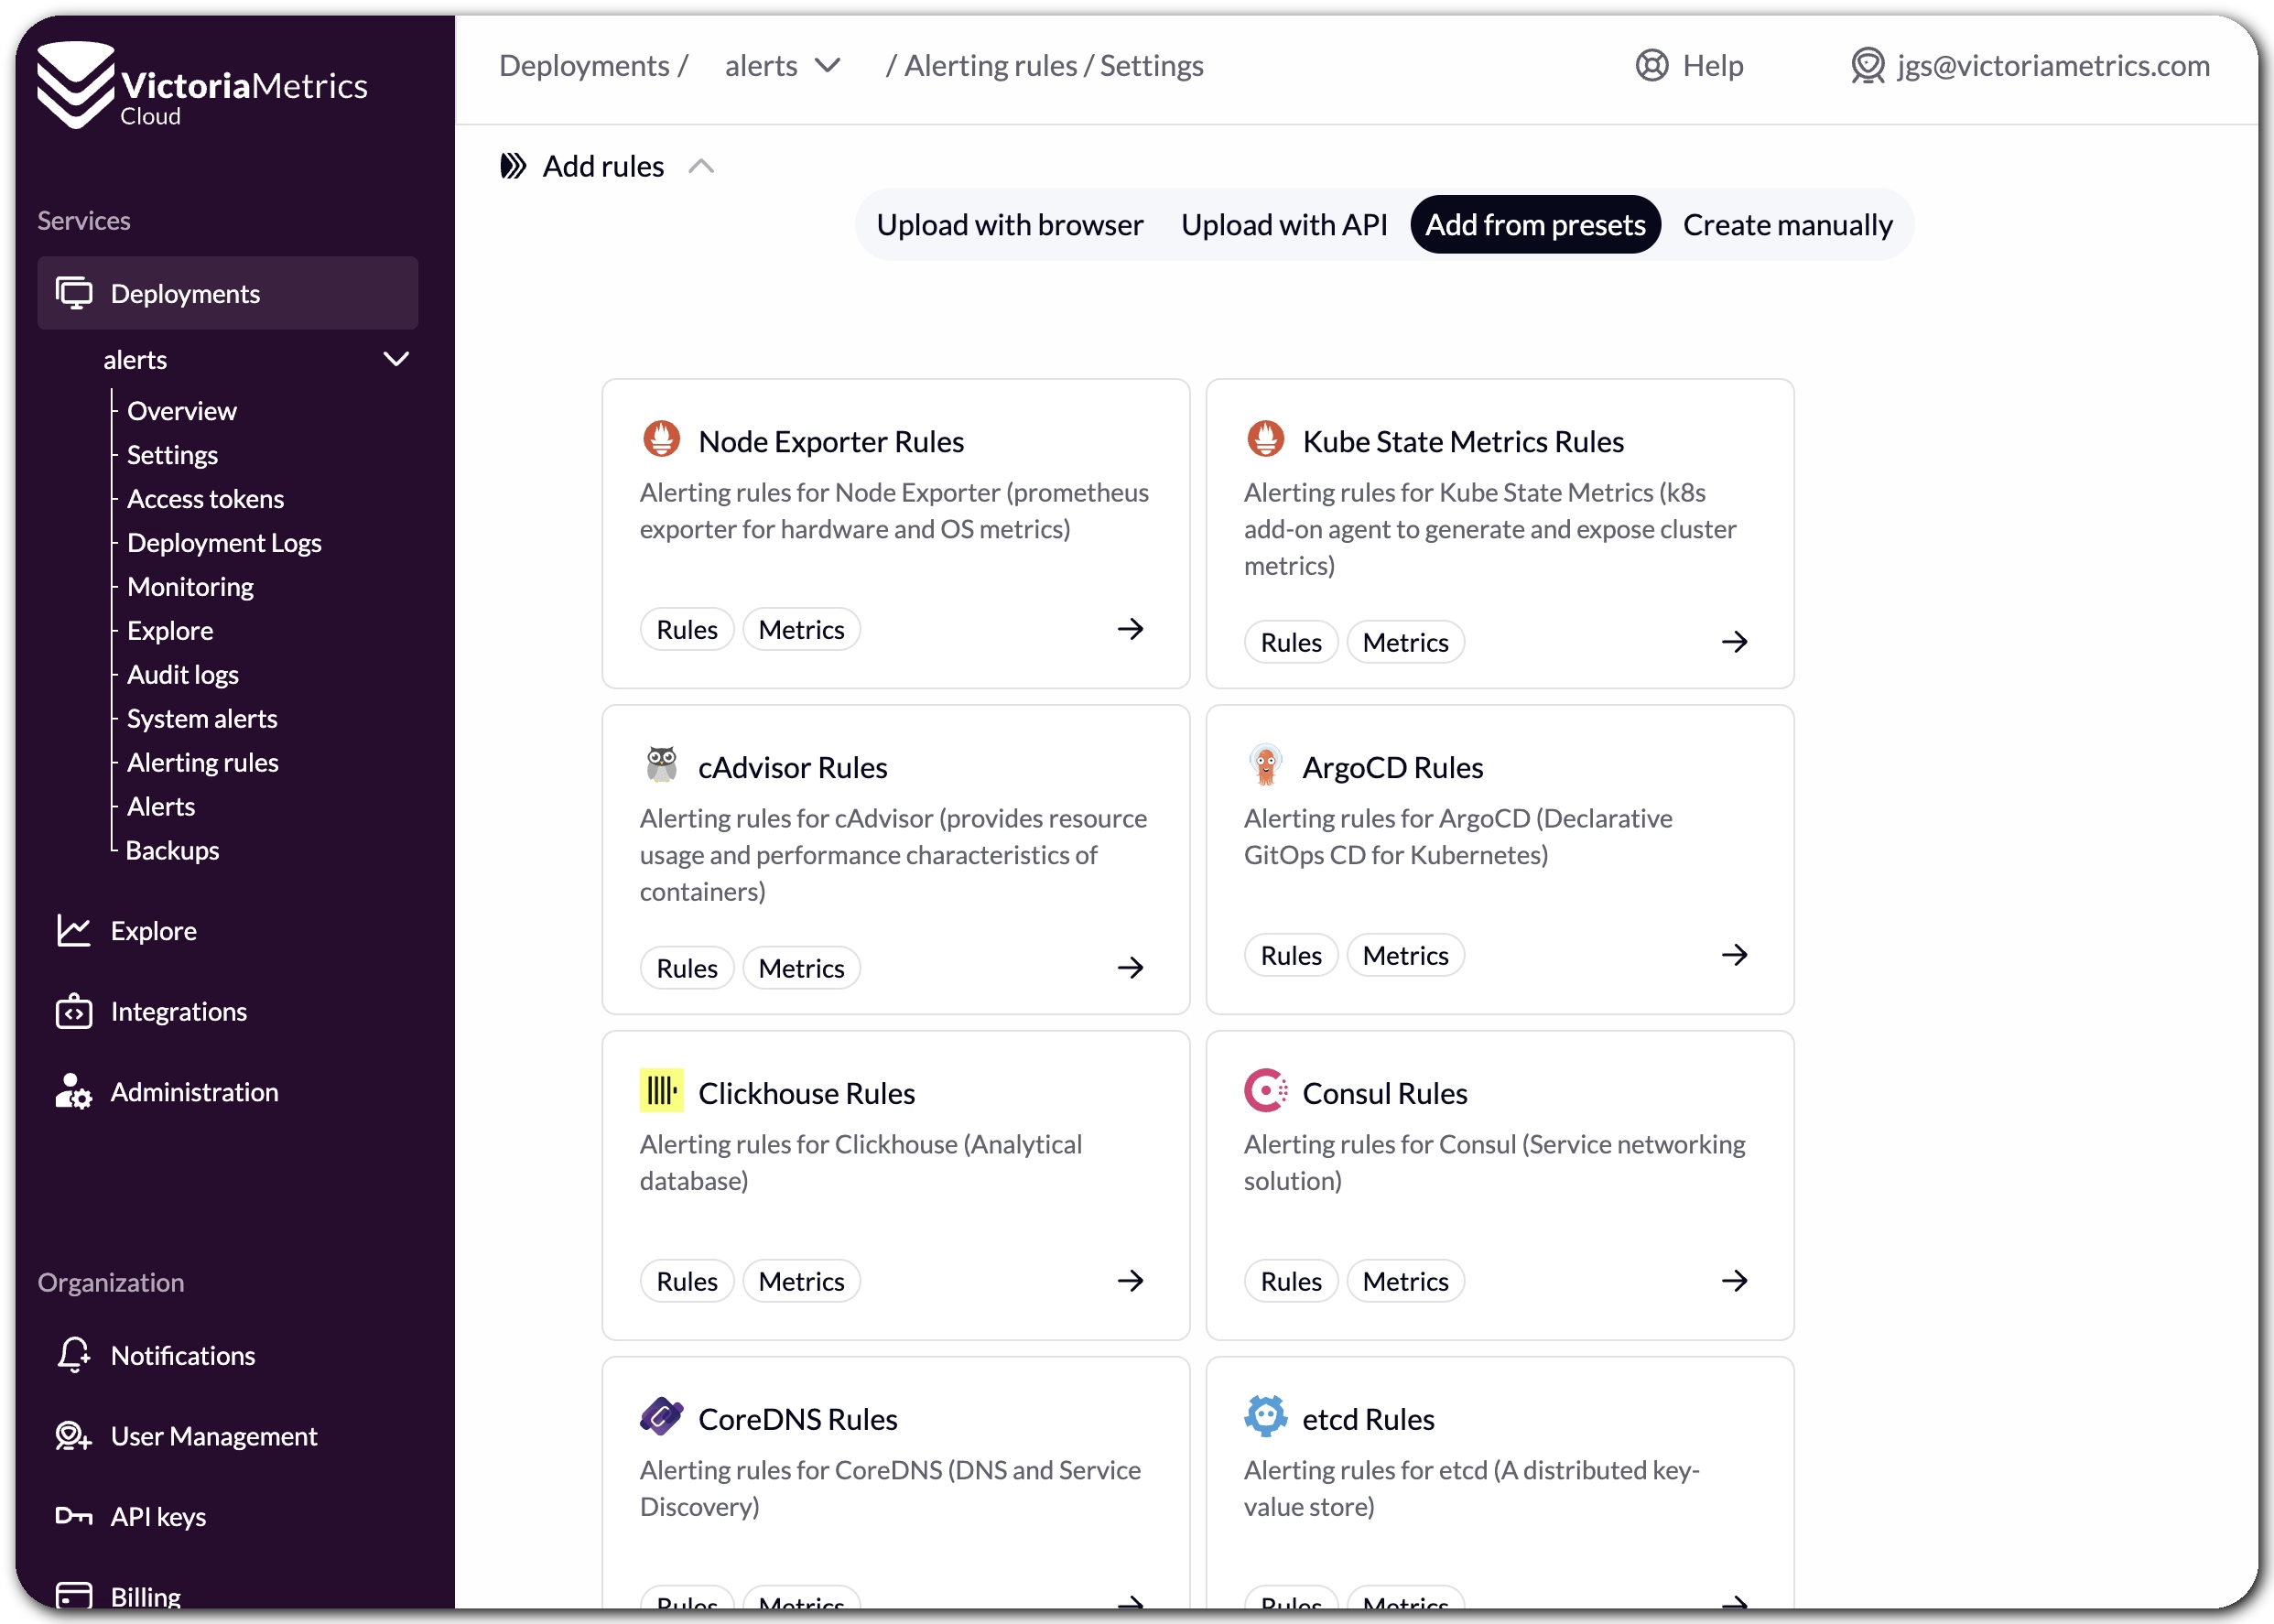Screen dimensions: 2274x1624
Task: Click Rules tag on Kube State Metrics card
Action: [x=1290, y=642]
